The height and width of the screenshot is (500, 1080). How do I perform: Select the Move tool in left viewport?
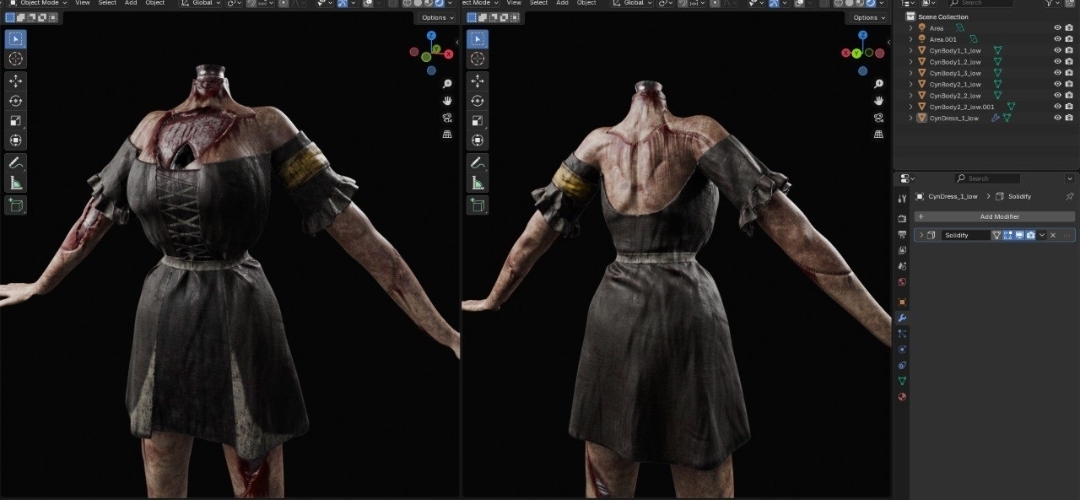tap(16, 81)
